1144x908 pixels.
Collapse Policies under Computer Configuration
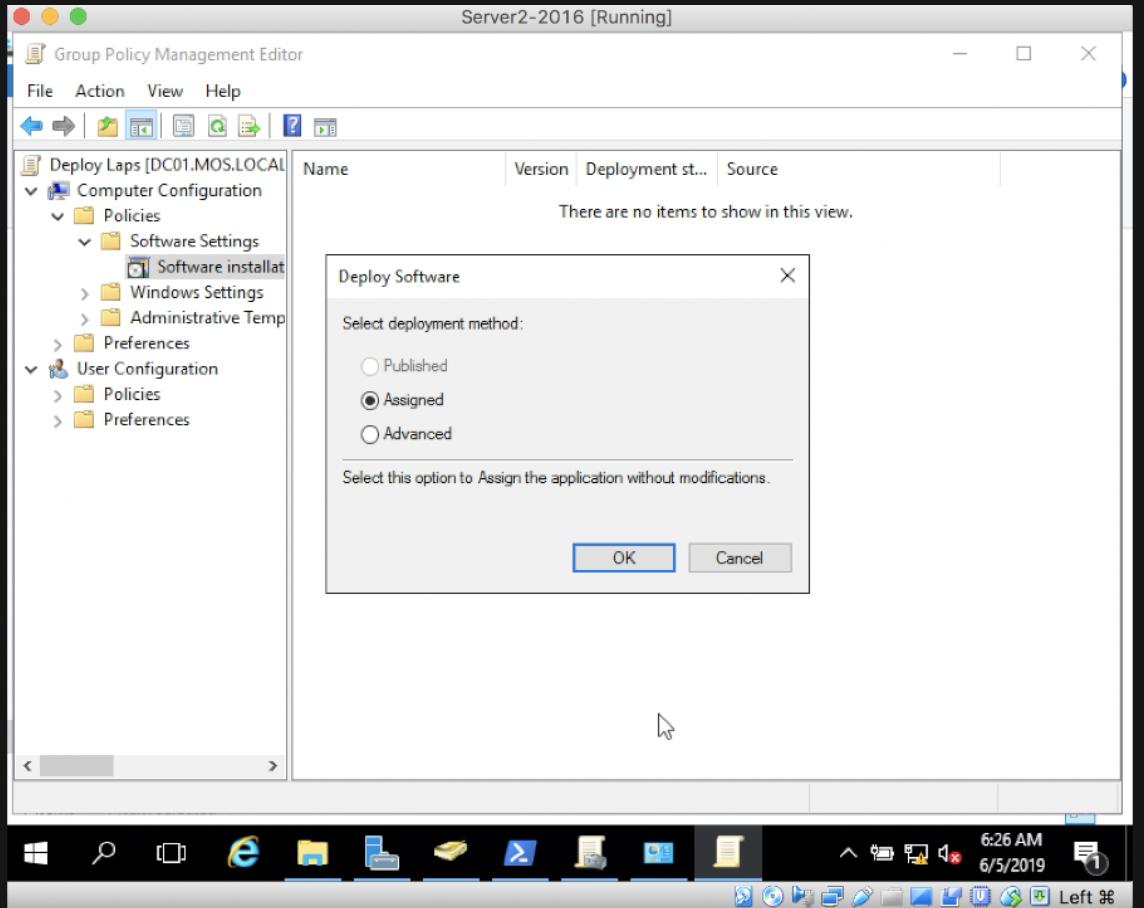pos(58,217)
